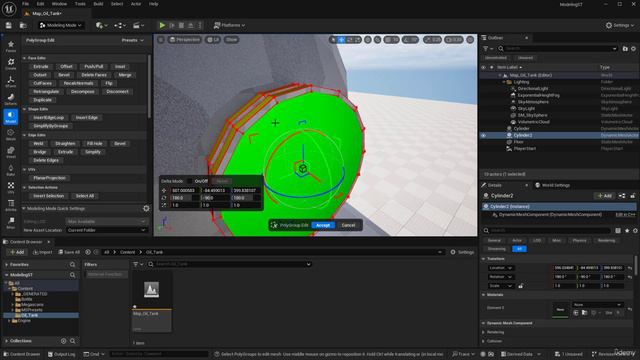Open the File menu
This screenshot has height=360, width=640.
[x=26, y=4]
